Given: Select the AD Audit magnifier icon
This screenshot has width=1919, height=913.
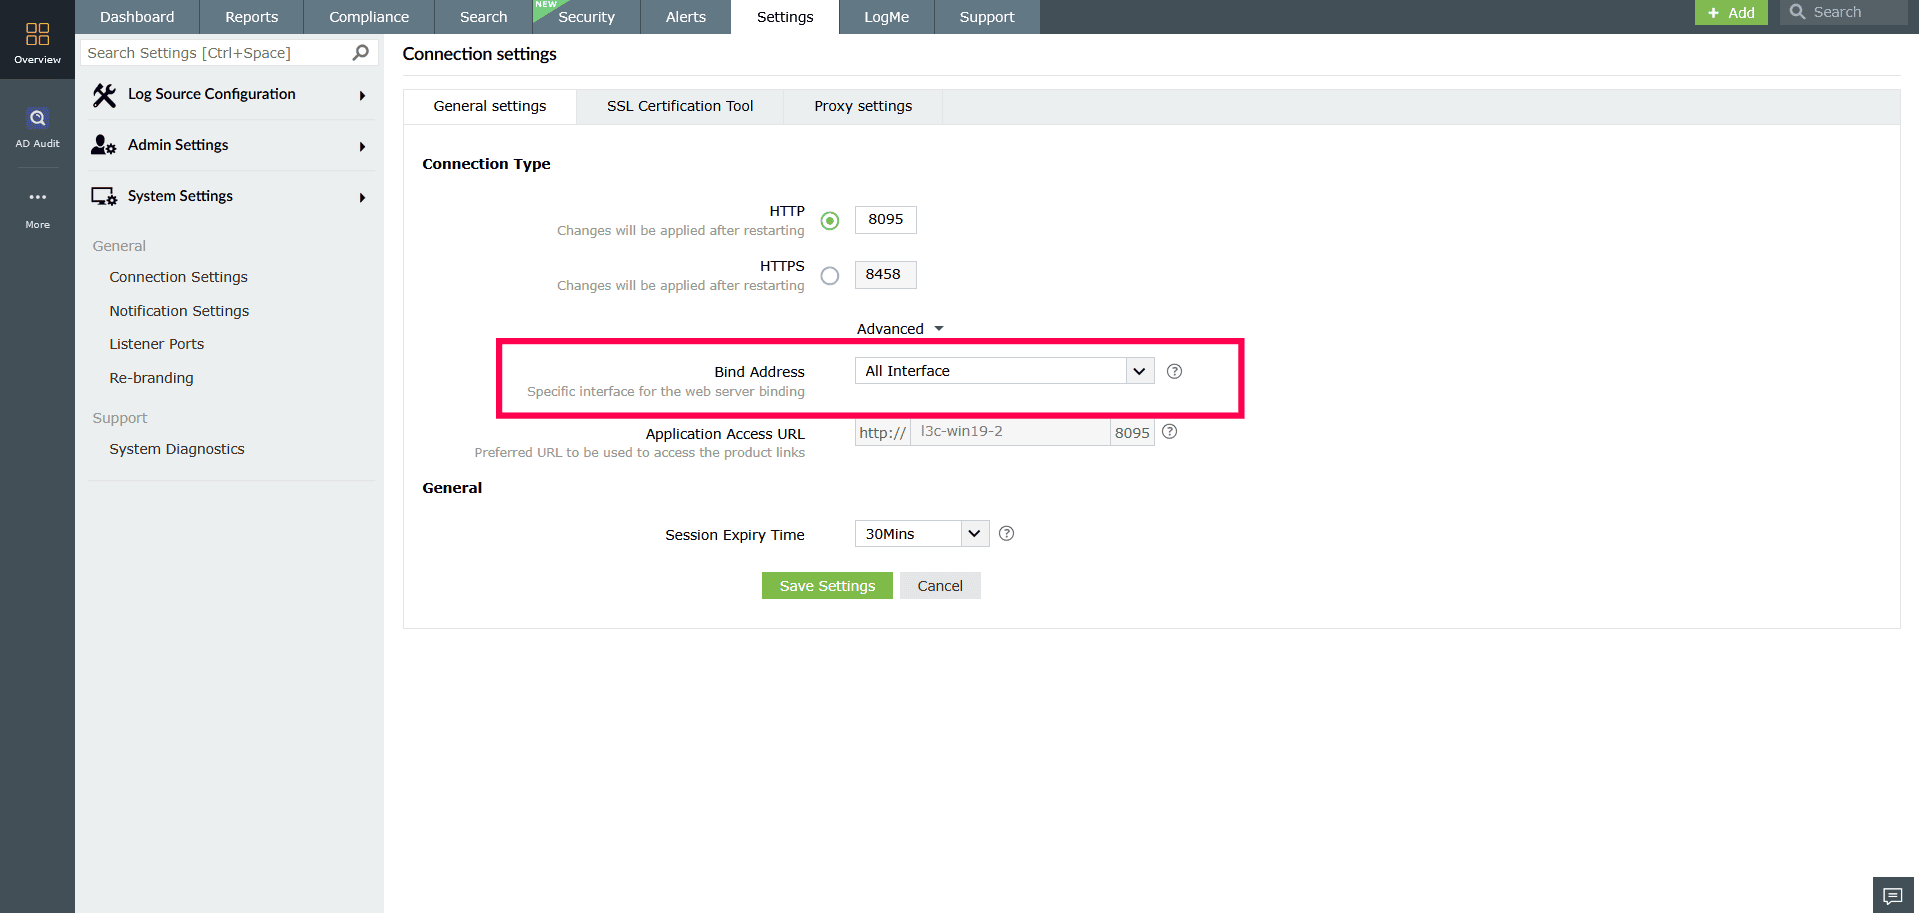Looking at the screenshot, I should point(37,117).
